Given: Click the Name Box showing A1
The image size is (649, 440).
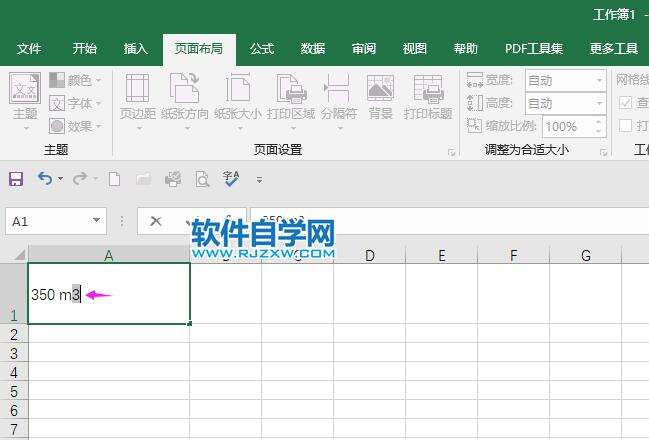Looking at the screenshot, I should (48, 221).
